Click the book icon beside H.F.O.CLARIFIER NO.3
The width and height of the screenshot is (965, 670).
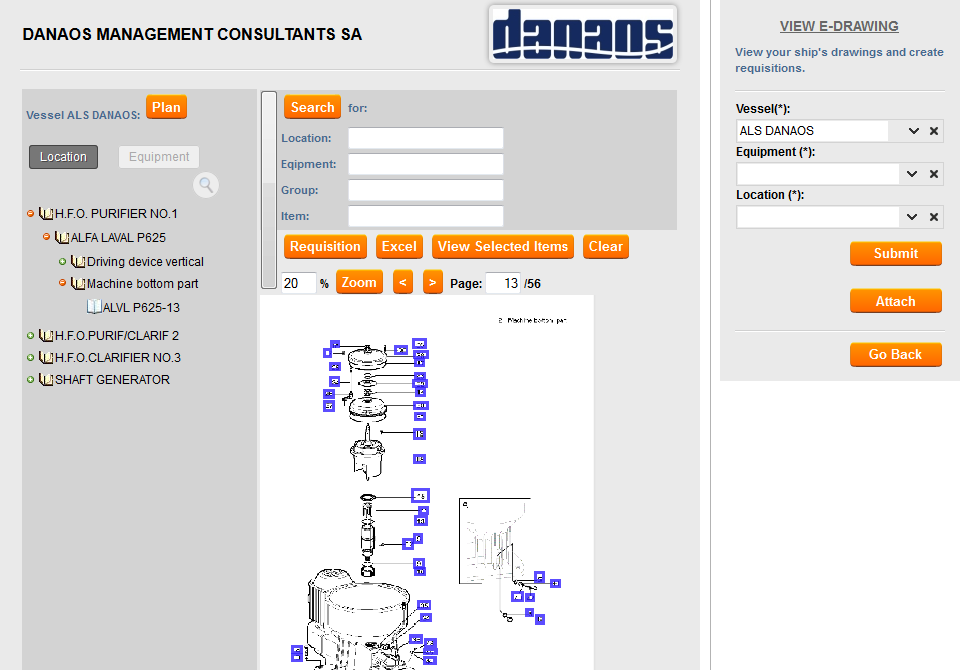(x=46, y=357)
